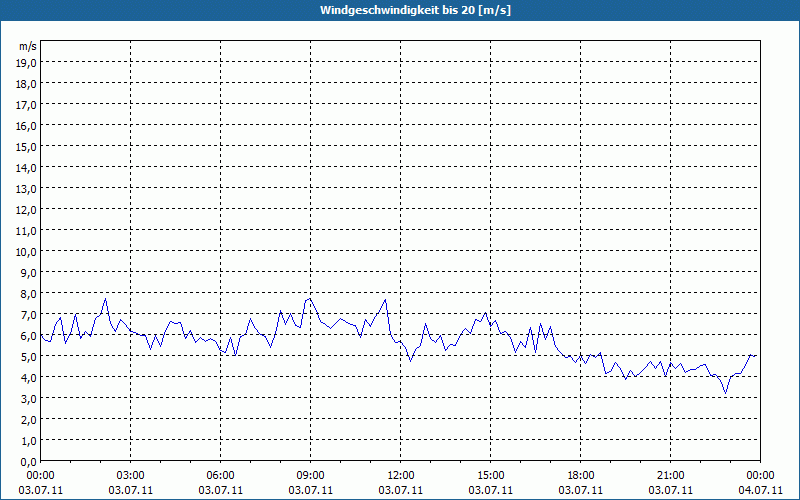Select the '18,0' y-axis label
The height and width of the screenshot is (500, 800).
point(27,84)
